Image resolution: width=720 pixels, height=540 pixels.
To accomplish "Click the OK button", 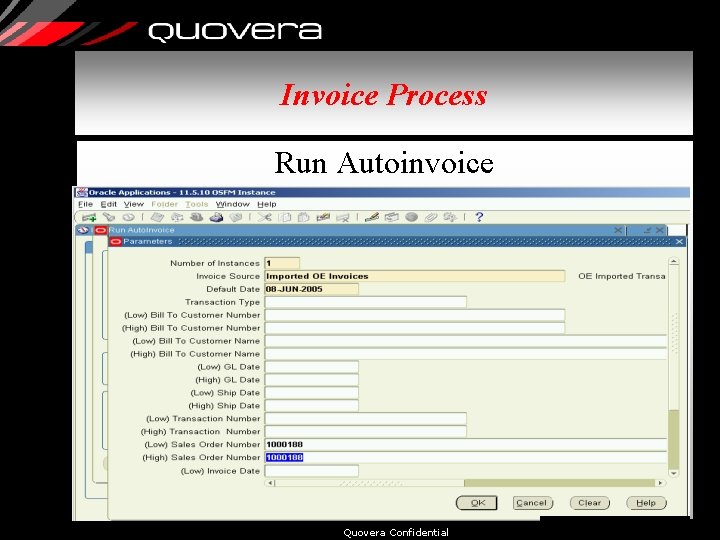I will coord(477,503).
